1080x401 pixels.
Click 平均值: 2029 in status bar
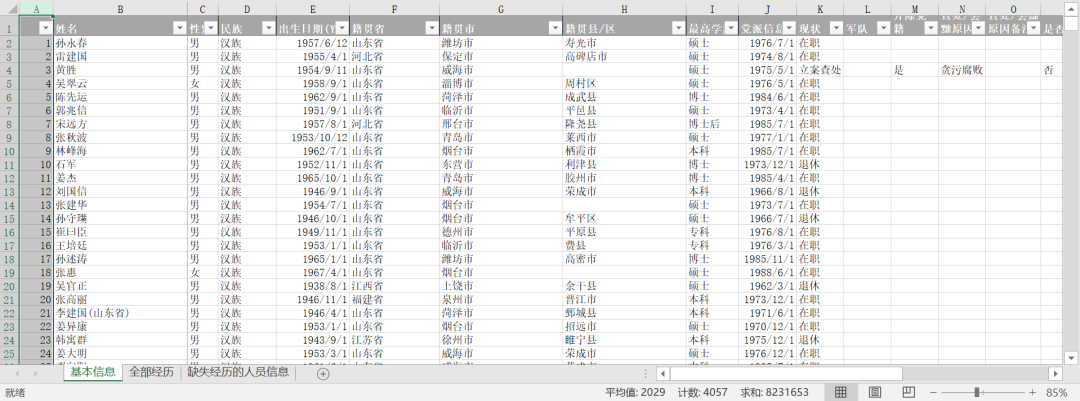(x=636, y=393)
